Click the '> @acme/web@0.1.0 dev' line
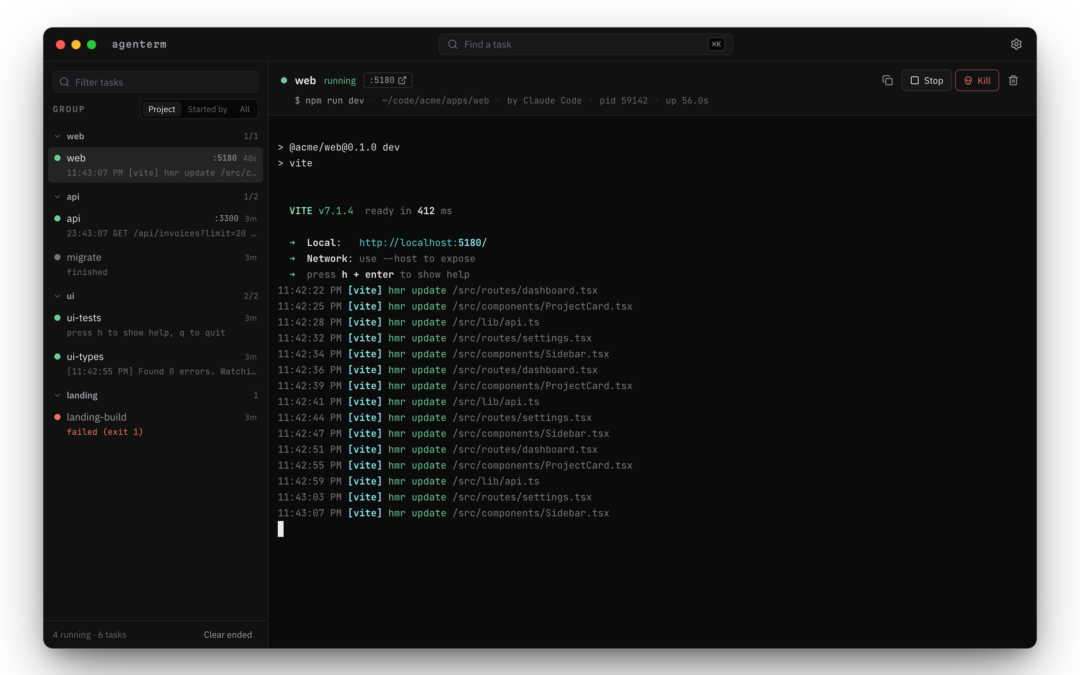This screenshot has height=675, width=1080. point(339,147)
